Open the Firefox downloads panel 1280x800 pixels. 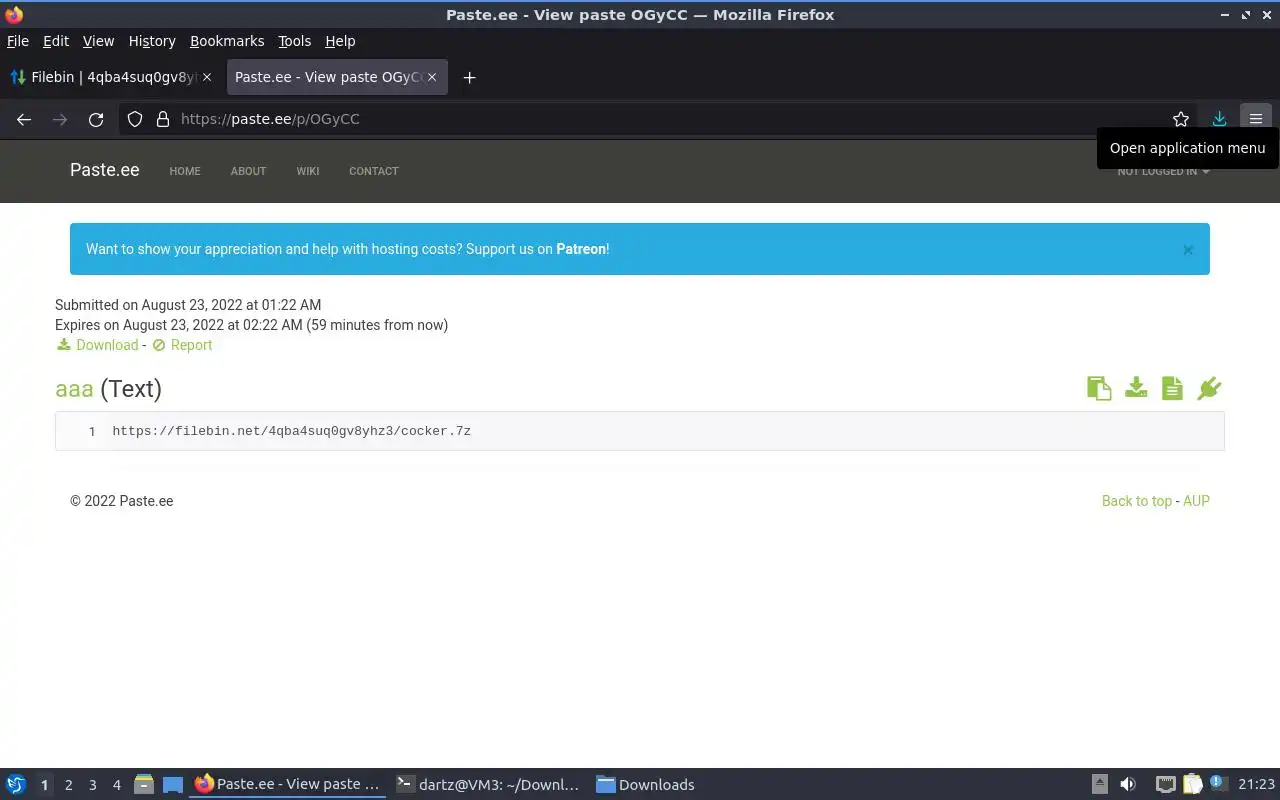click(x=1219, y=119)
